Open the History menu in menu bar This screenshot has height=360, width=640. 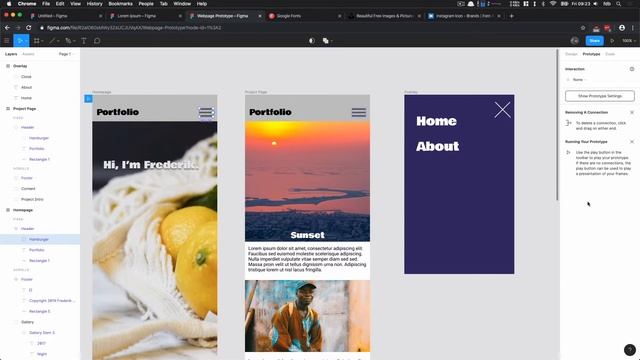point(94,4)
